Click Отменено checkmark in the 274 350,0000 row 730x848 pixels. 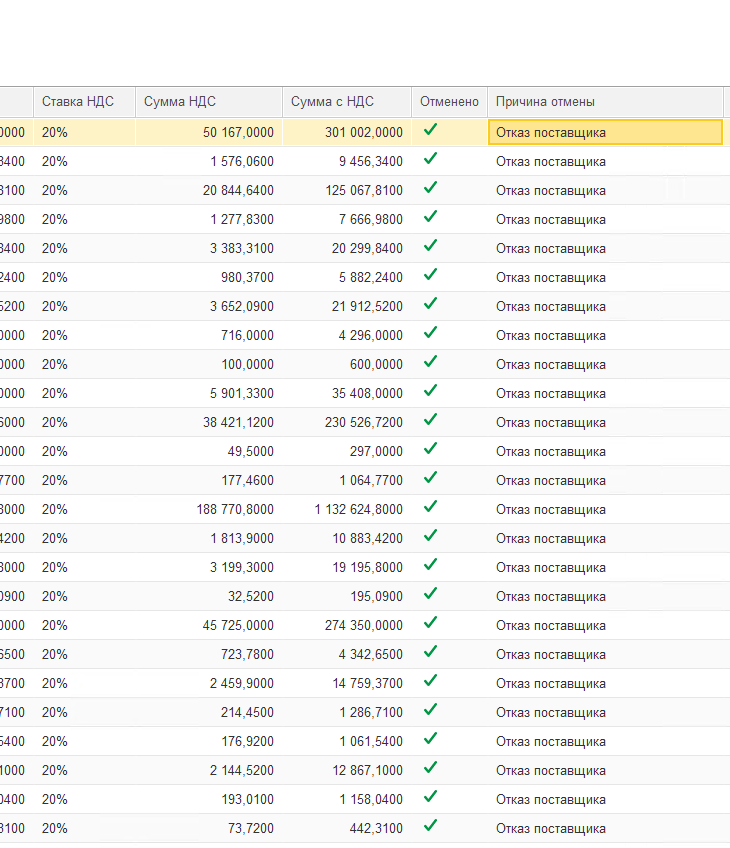coord(431,623)
